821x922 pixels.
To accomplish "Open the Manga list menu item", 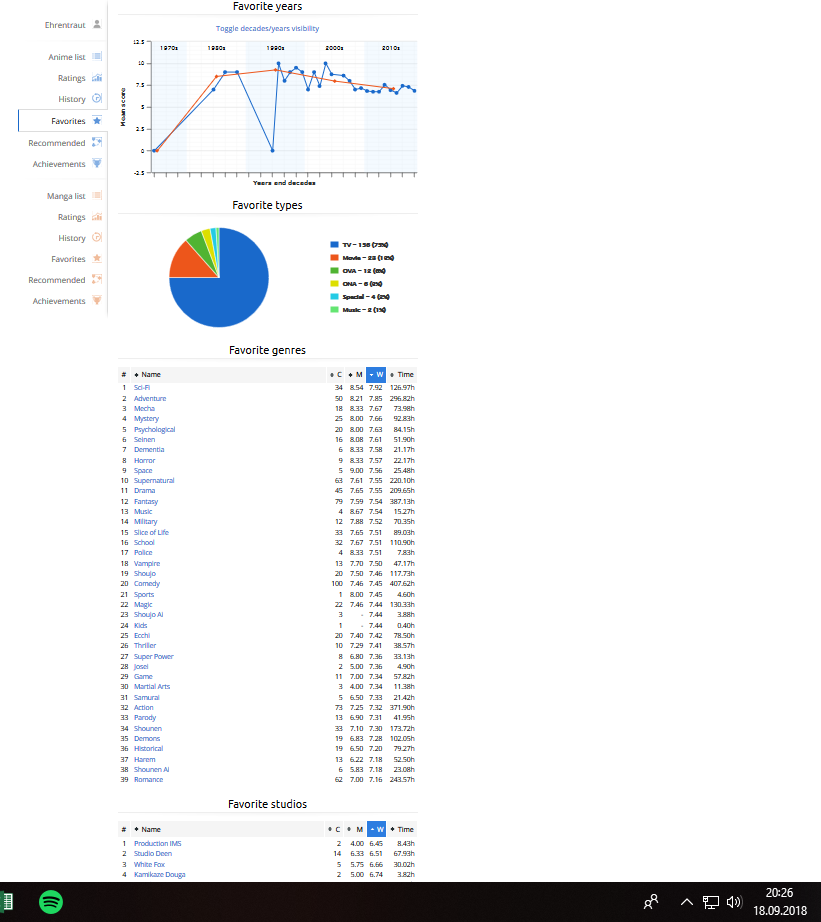I will point(66,196).
